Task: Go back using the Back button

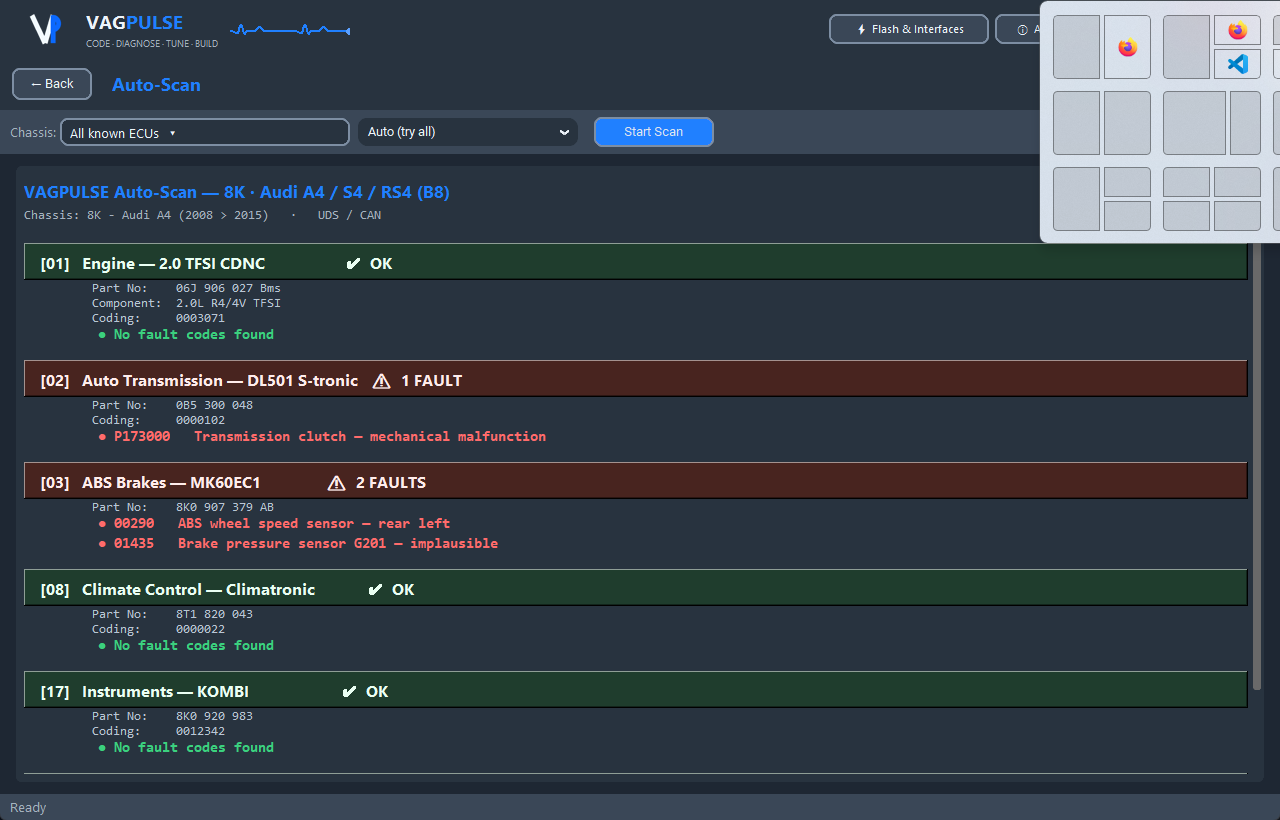Action: point(52,84)
